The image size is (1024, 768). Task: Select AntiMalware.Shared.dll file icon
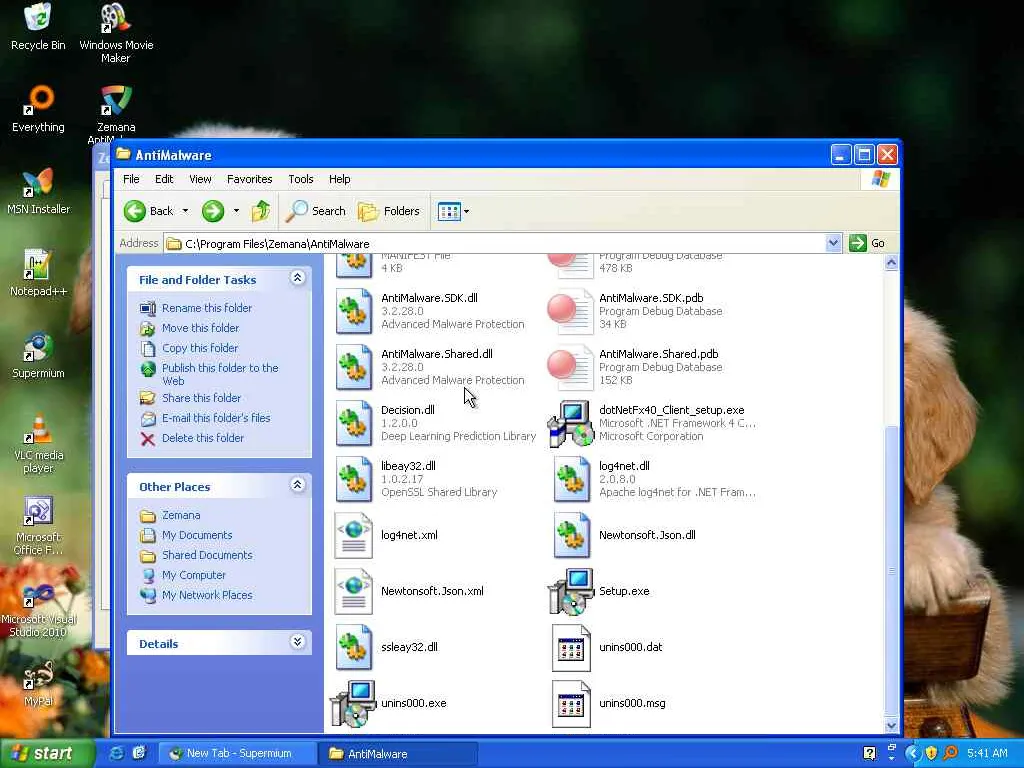354,367
